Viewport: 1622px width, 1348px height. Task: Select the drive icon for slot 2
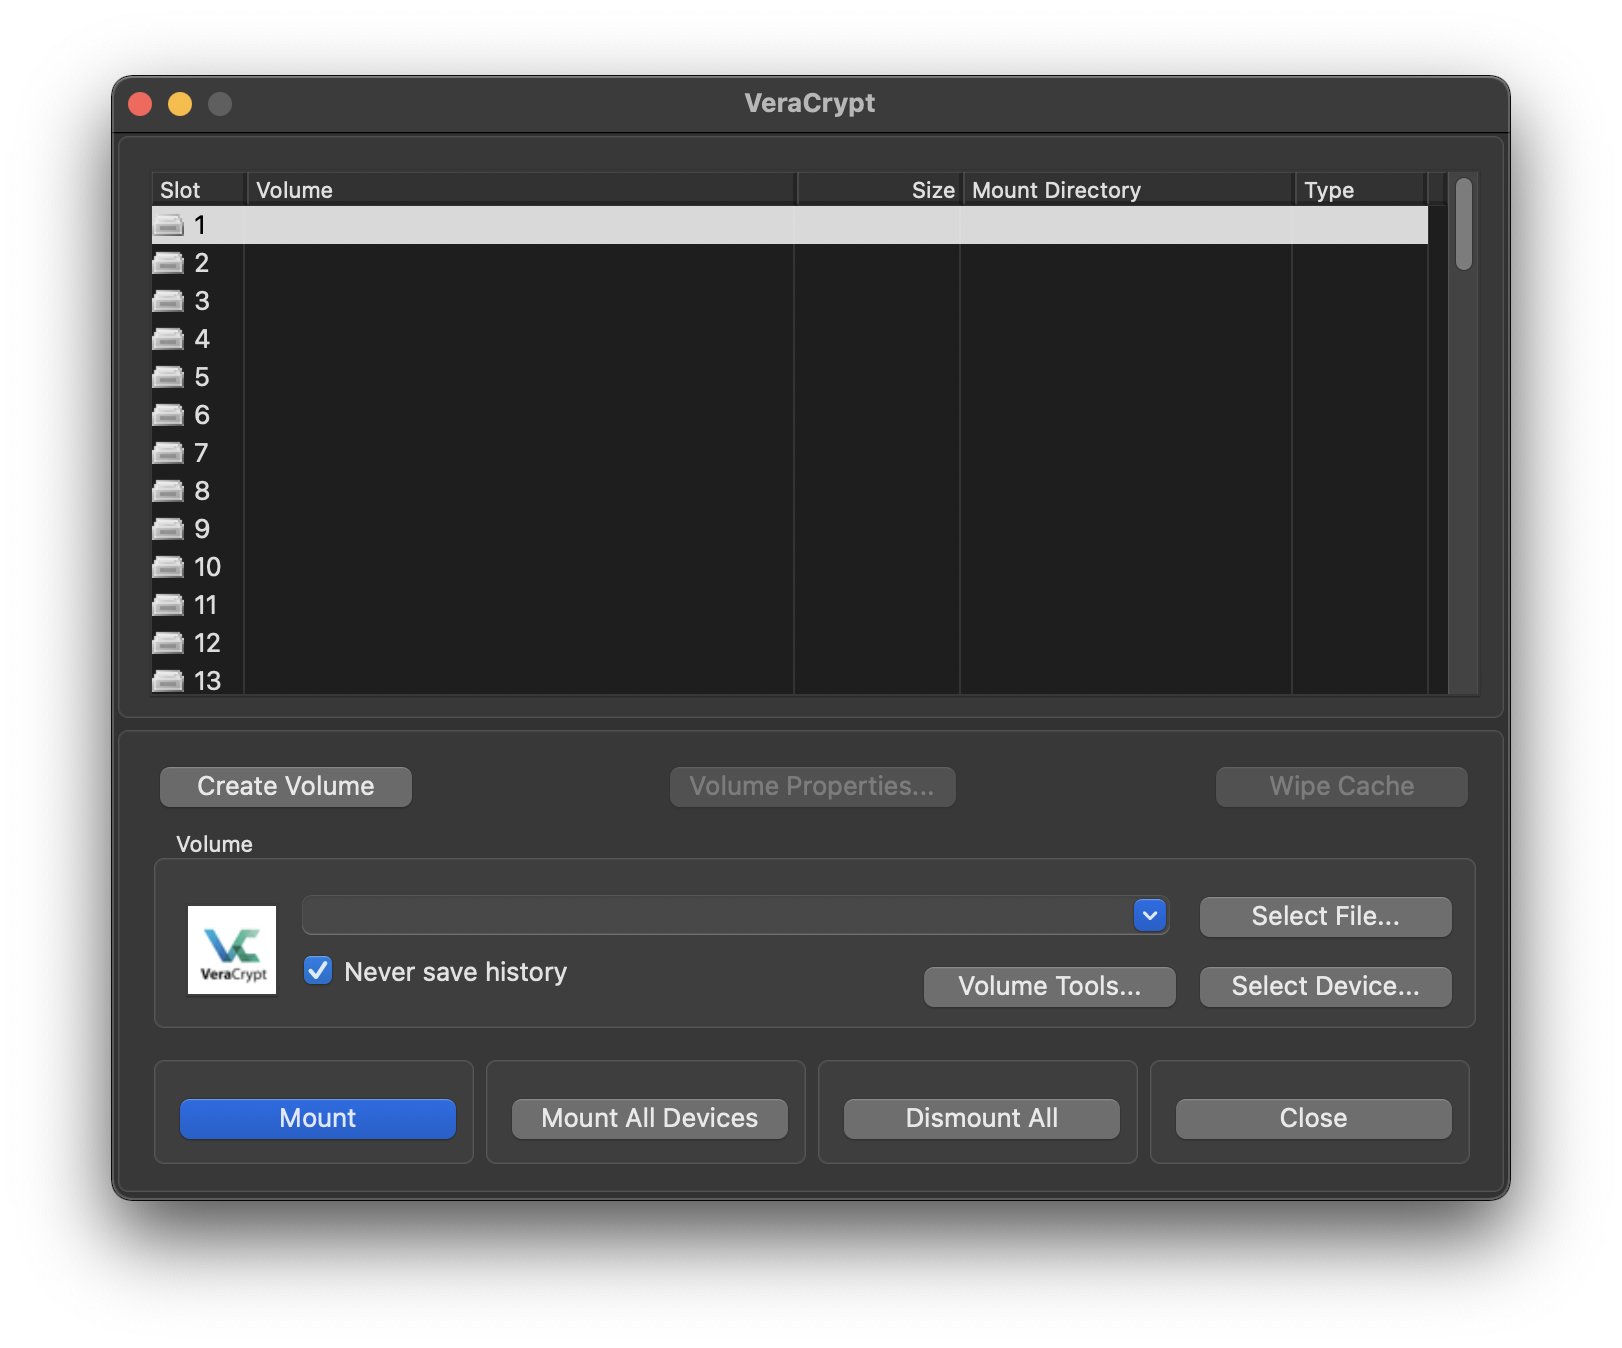(x=168, y=264)
